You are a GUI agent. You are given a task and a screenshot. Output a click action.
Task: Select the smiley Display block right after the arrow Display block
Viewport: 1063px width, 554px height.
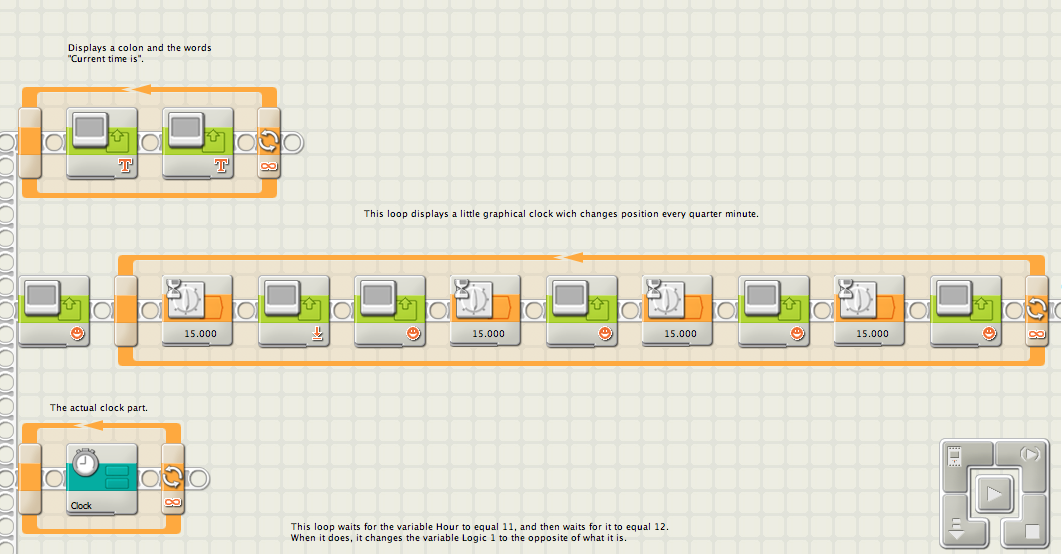390,311
